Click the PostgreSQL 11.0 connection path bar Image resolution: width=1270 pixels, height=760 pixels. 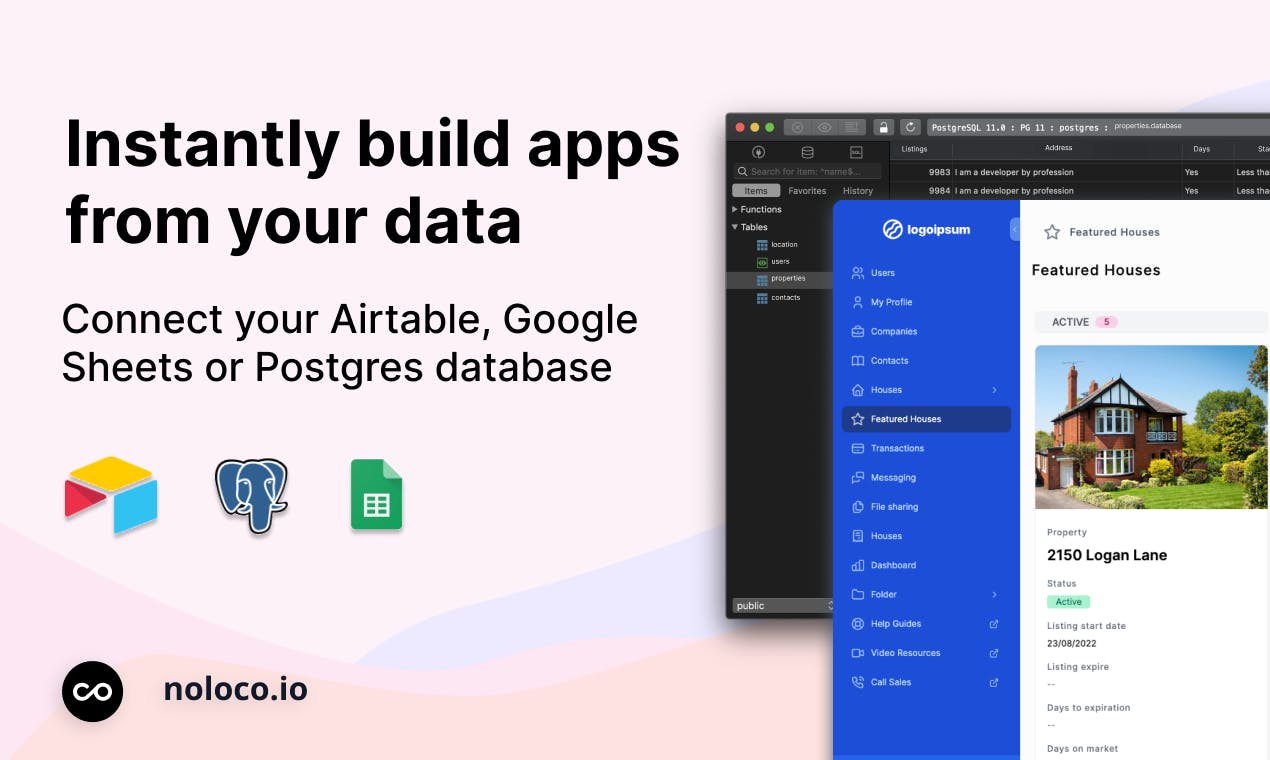(1098, 127)
